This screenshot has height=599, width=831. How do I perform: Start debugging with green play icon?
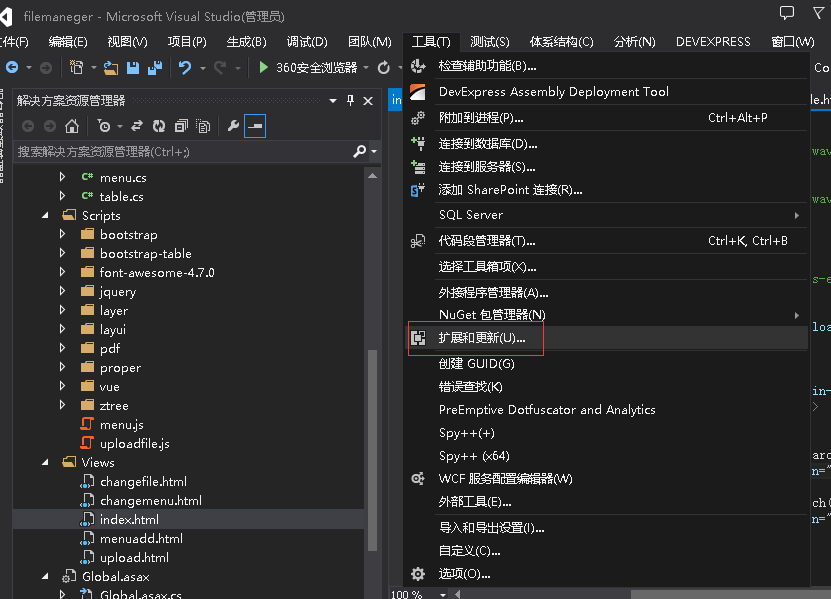263,67
